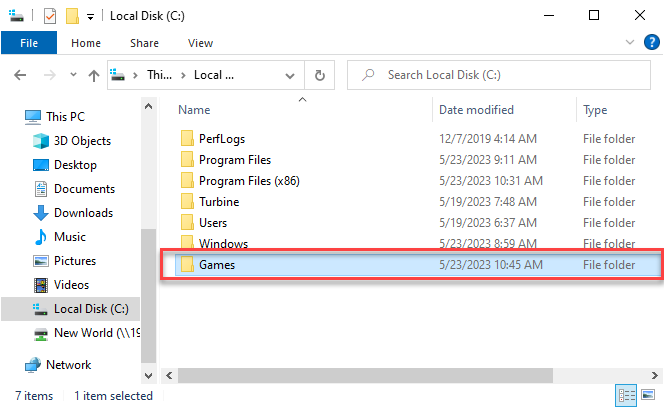The width and height of the screenshot is (664, 408).
Task: Click the Up one level arrow
Action: pyautogui.click(x=94, y=75)
